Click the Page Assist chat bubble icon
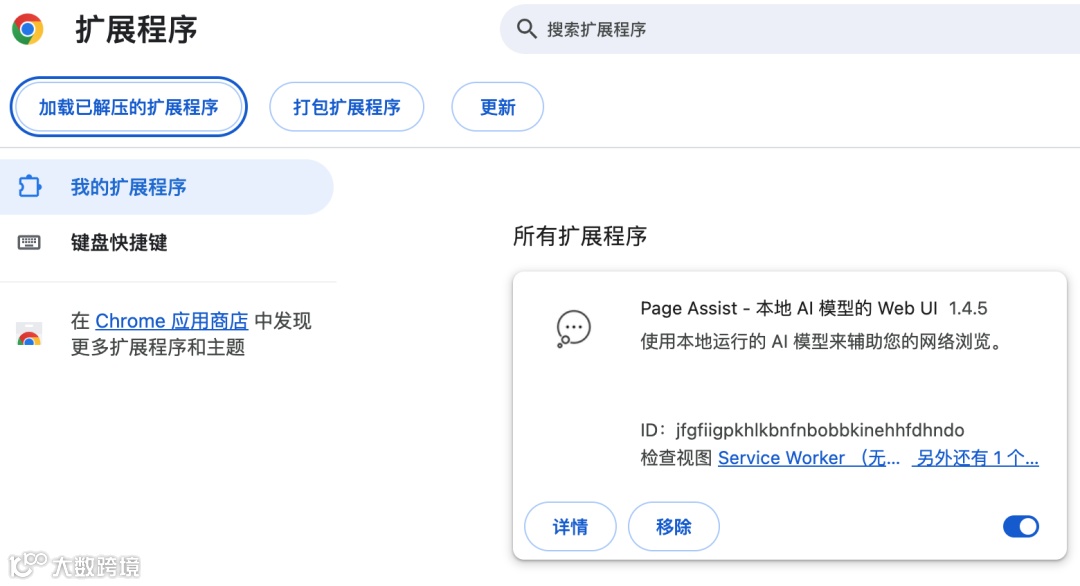 pos(573,328)
